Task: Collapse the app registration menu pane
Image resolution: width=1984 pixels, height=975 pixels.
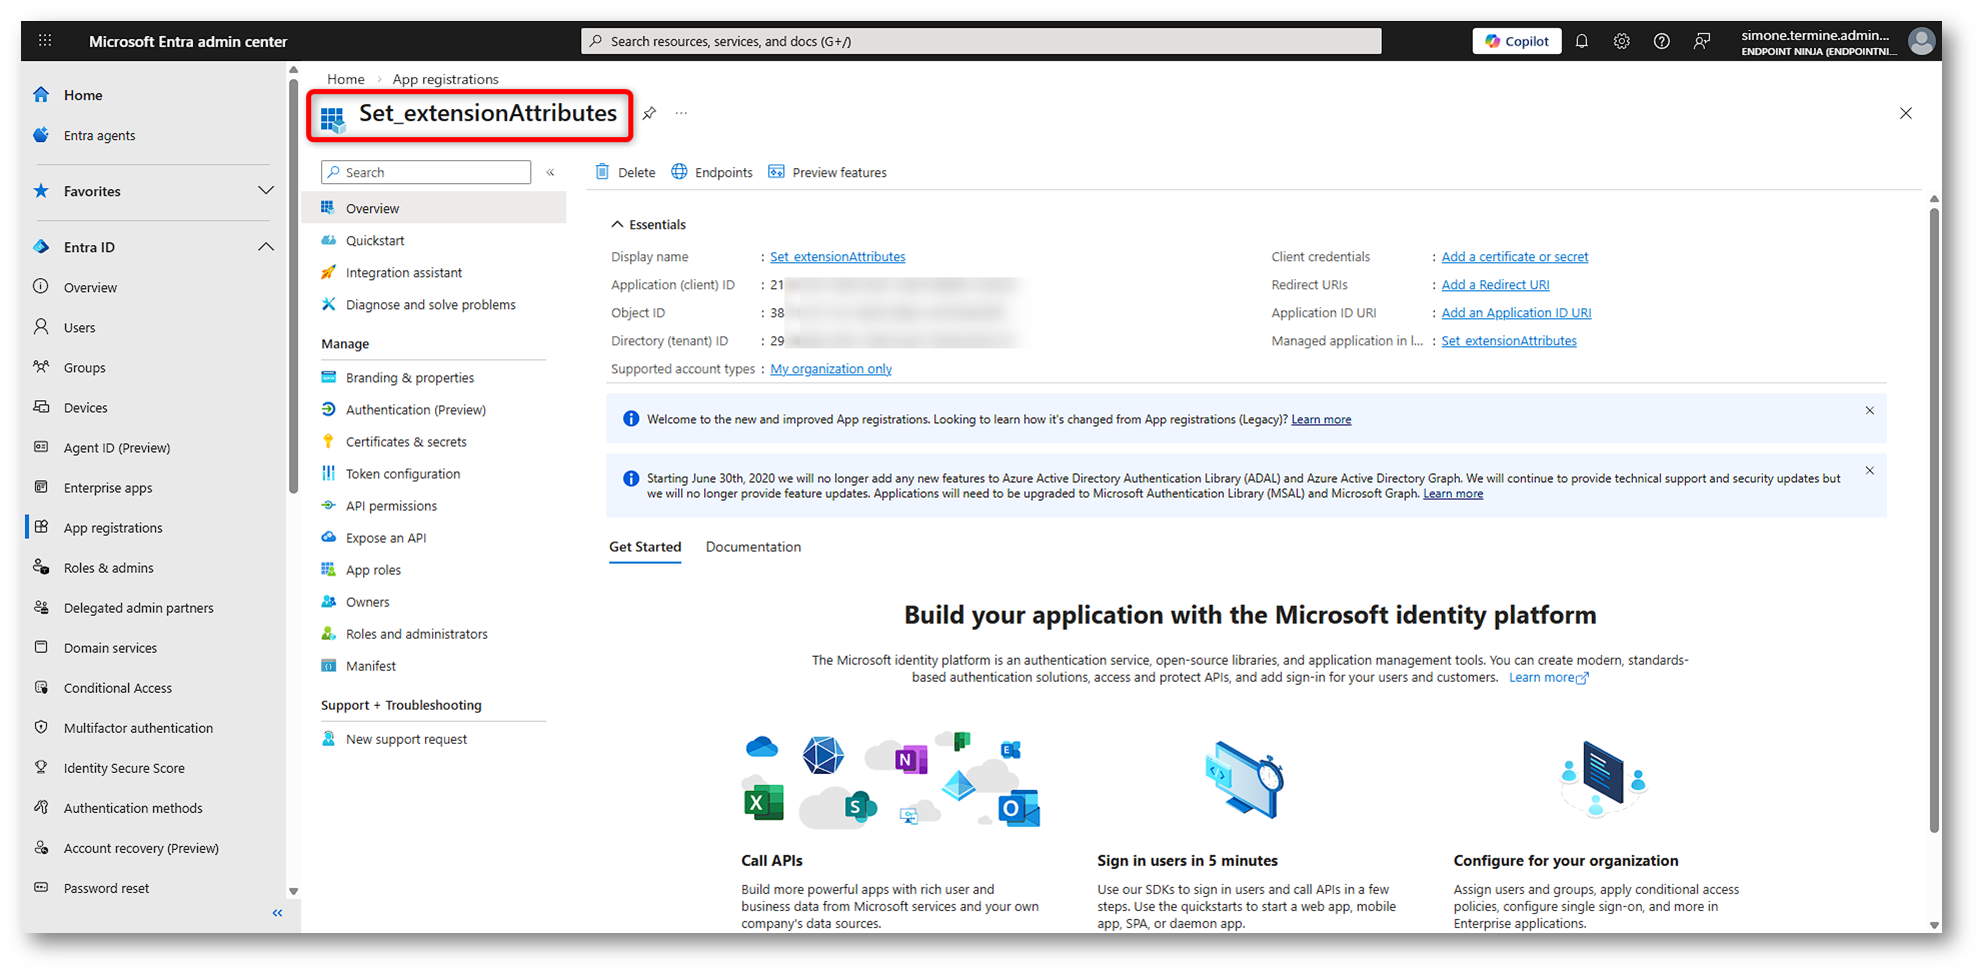Action: click(x=550, y=172)
